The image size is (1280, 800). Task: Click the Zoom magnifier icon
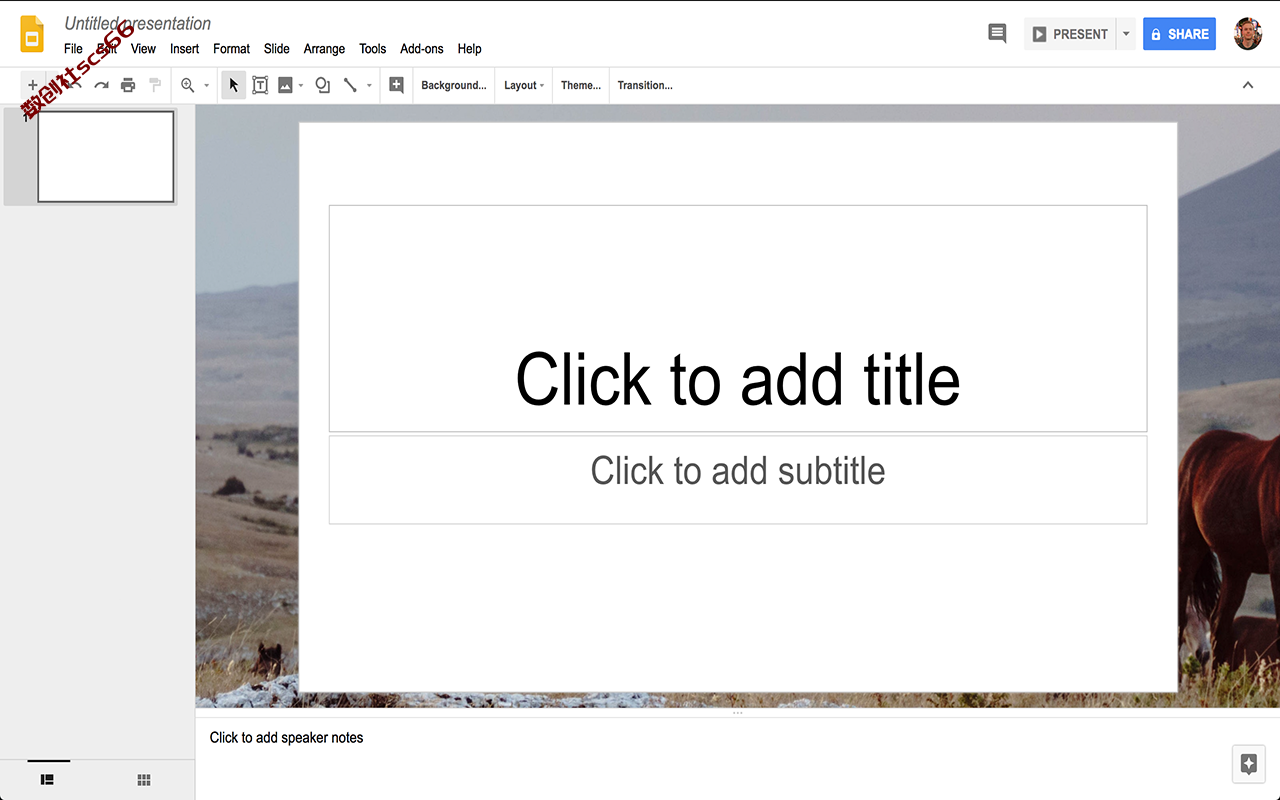tap(187, 85)
